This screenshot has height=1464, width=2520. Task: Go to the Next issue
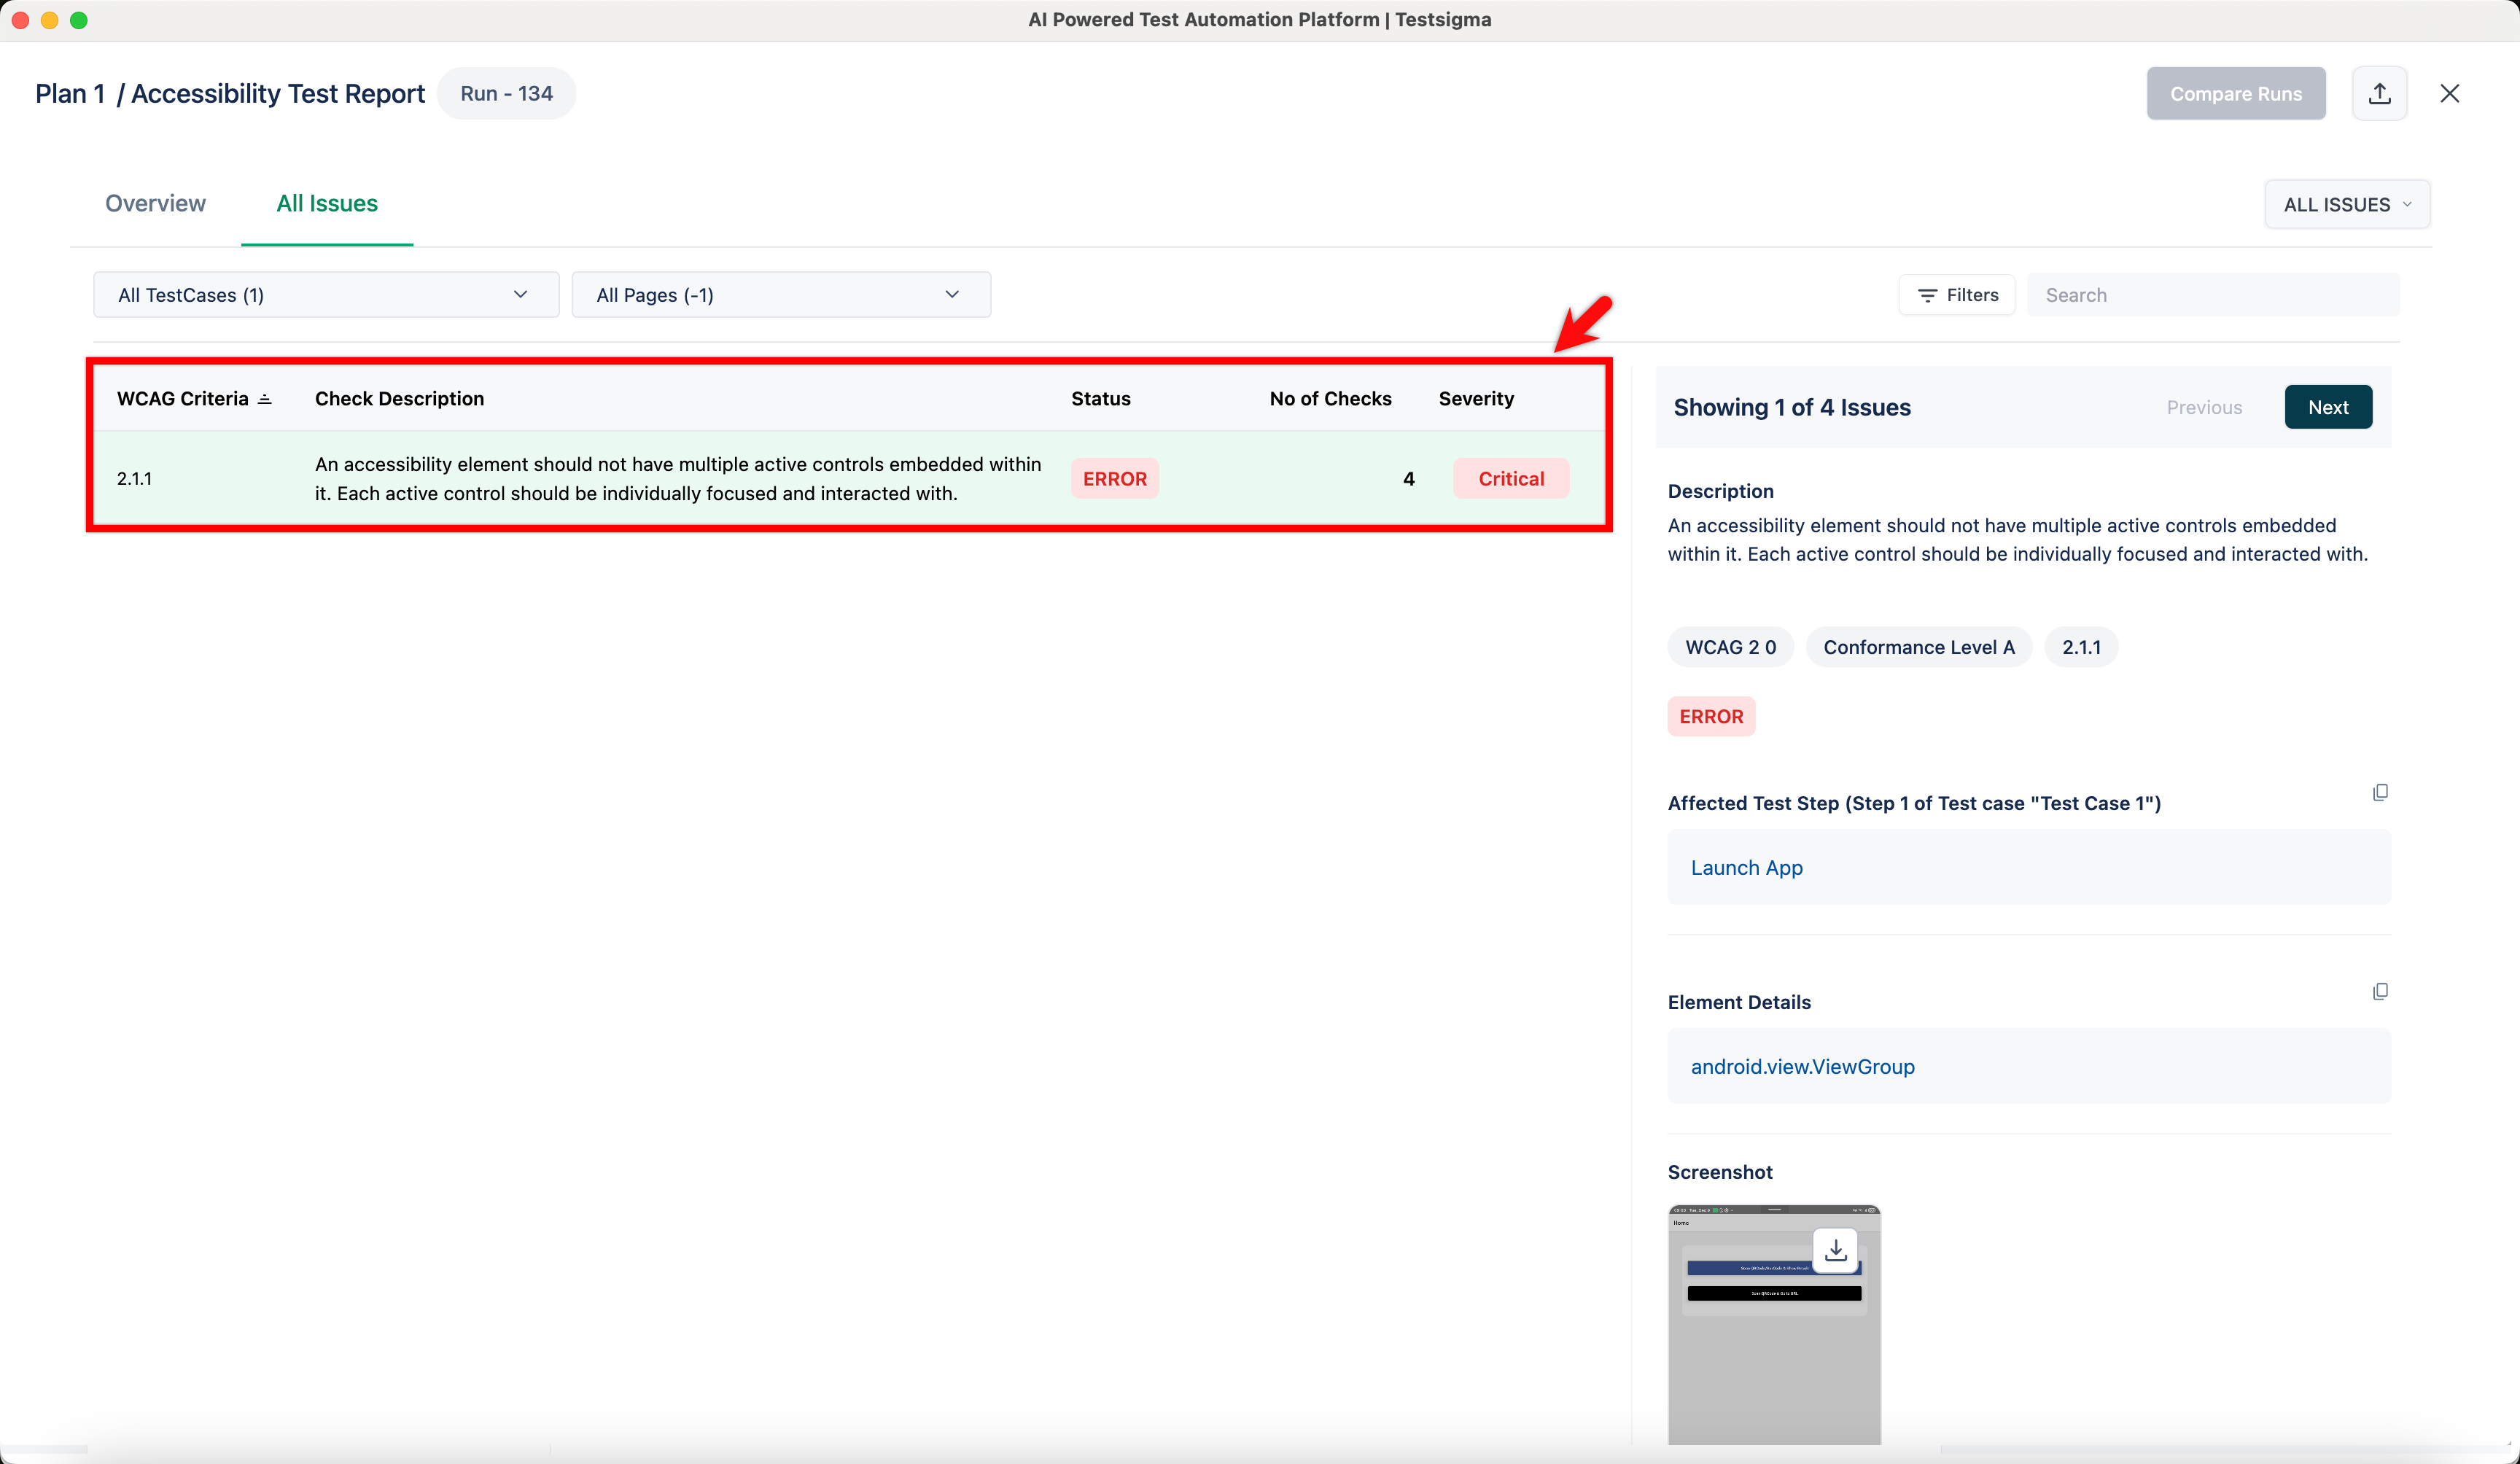tap(2327, 407)
